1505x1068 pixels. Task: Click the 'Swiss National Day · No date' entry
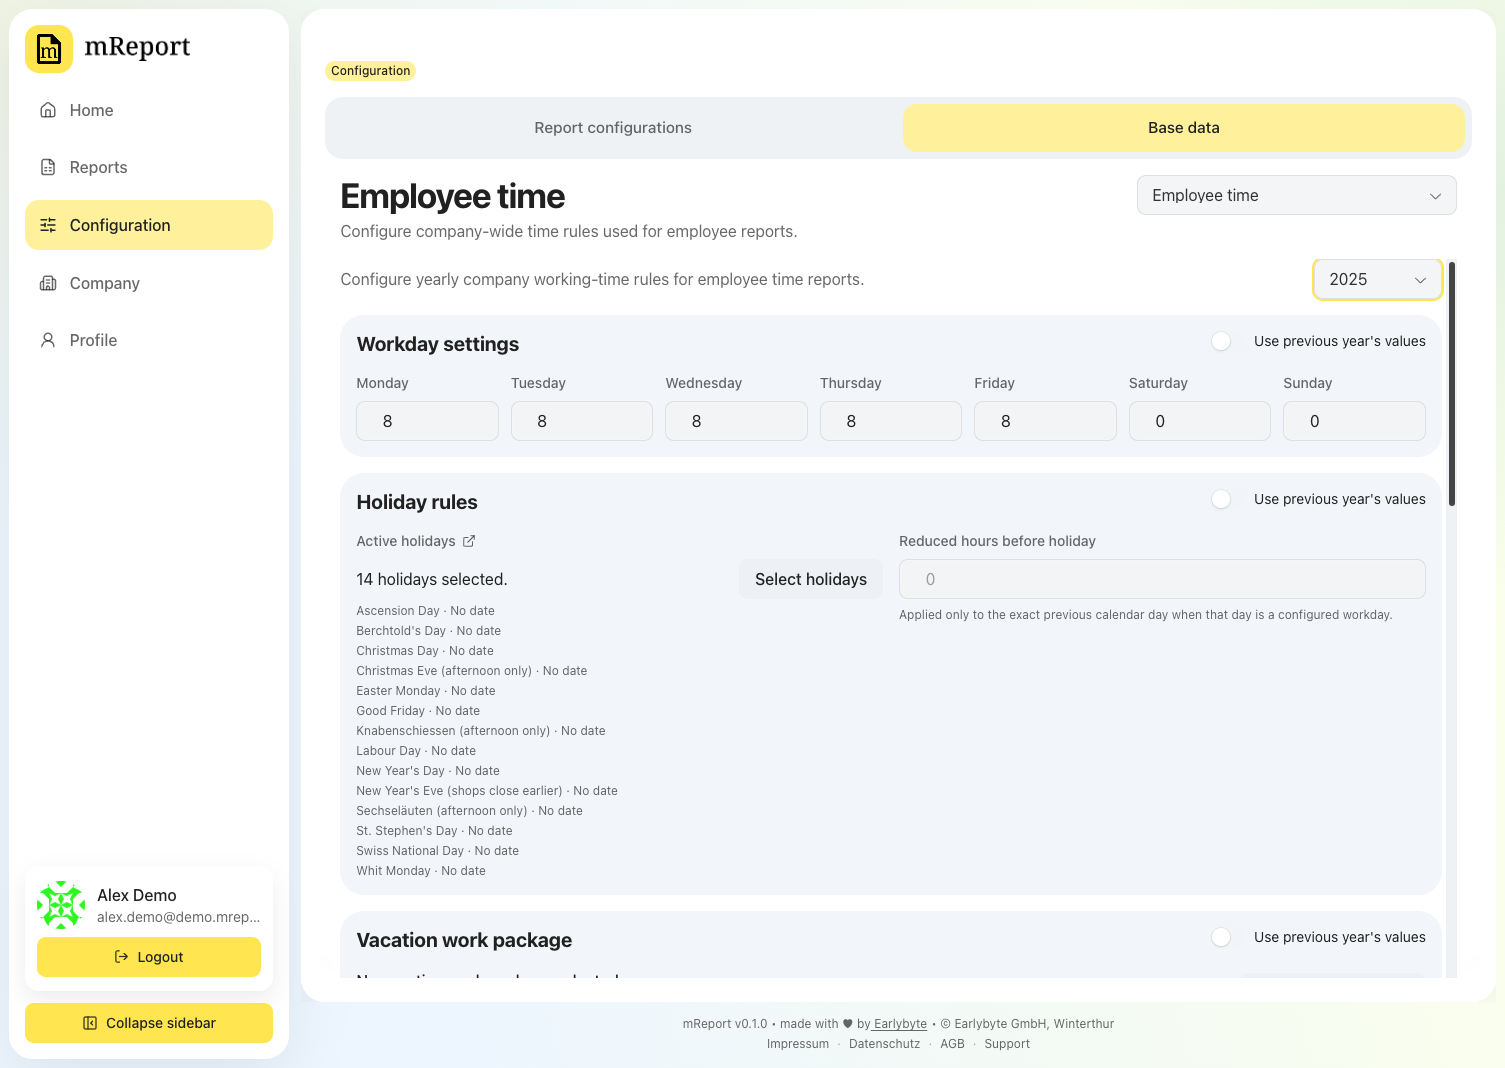tap(437, 851)
